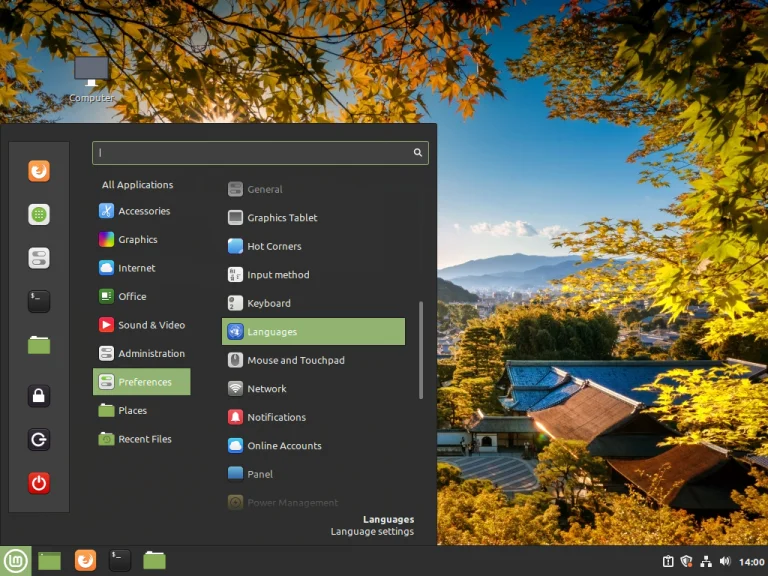This screenshot has height=576, width=768.
Task: Launch the Languages settings entry
Action: [x=313, y=332]
